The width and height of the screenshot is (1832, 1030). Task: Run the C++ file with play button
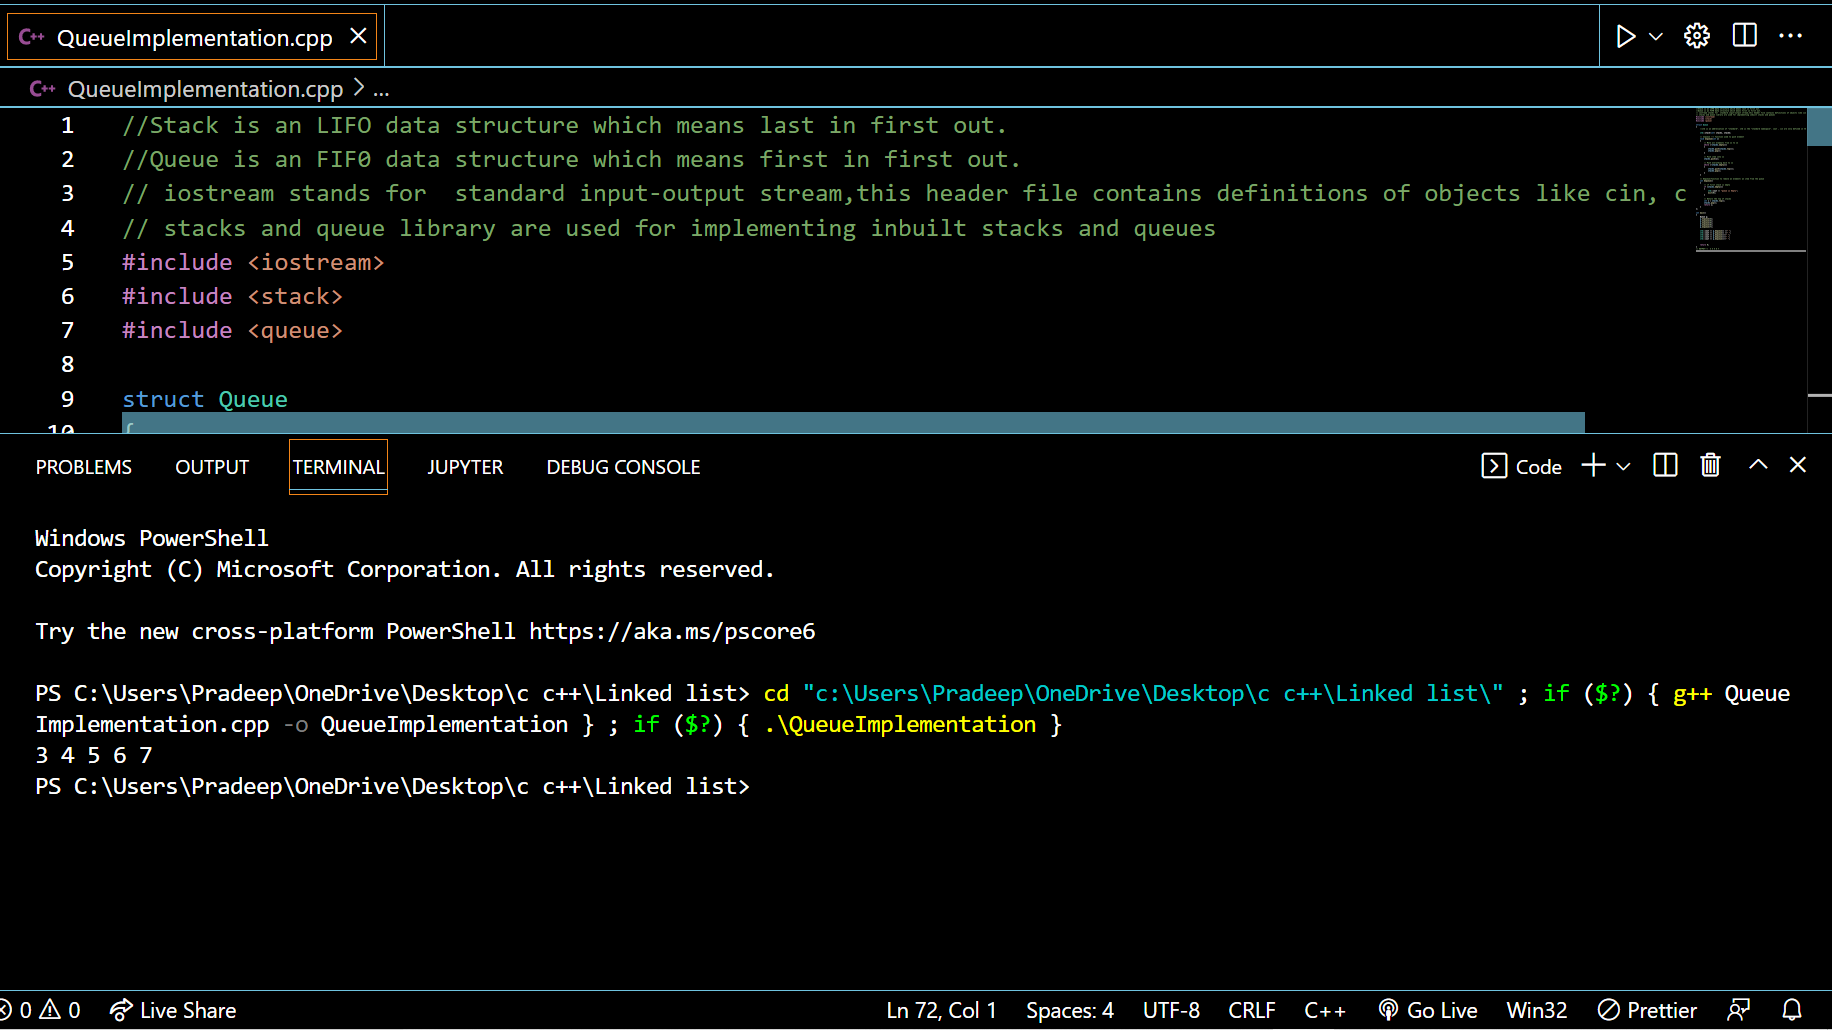point(1625,37)
